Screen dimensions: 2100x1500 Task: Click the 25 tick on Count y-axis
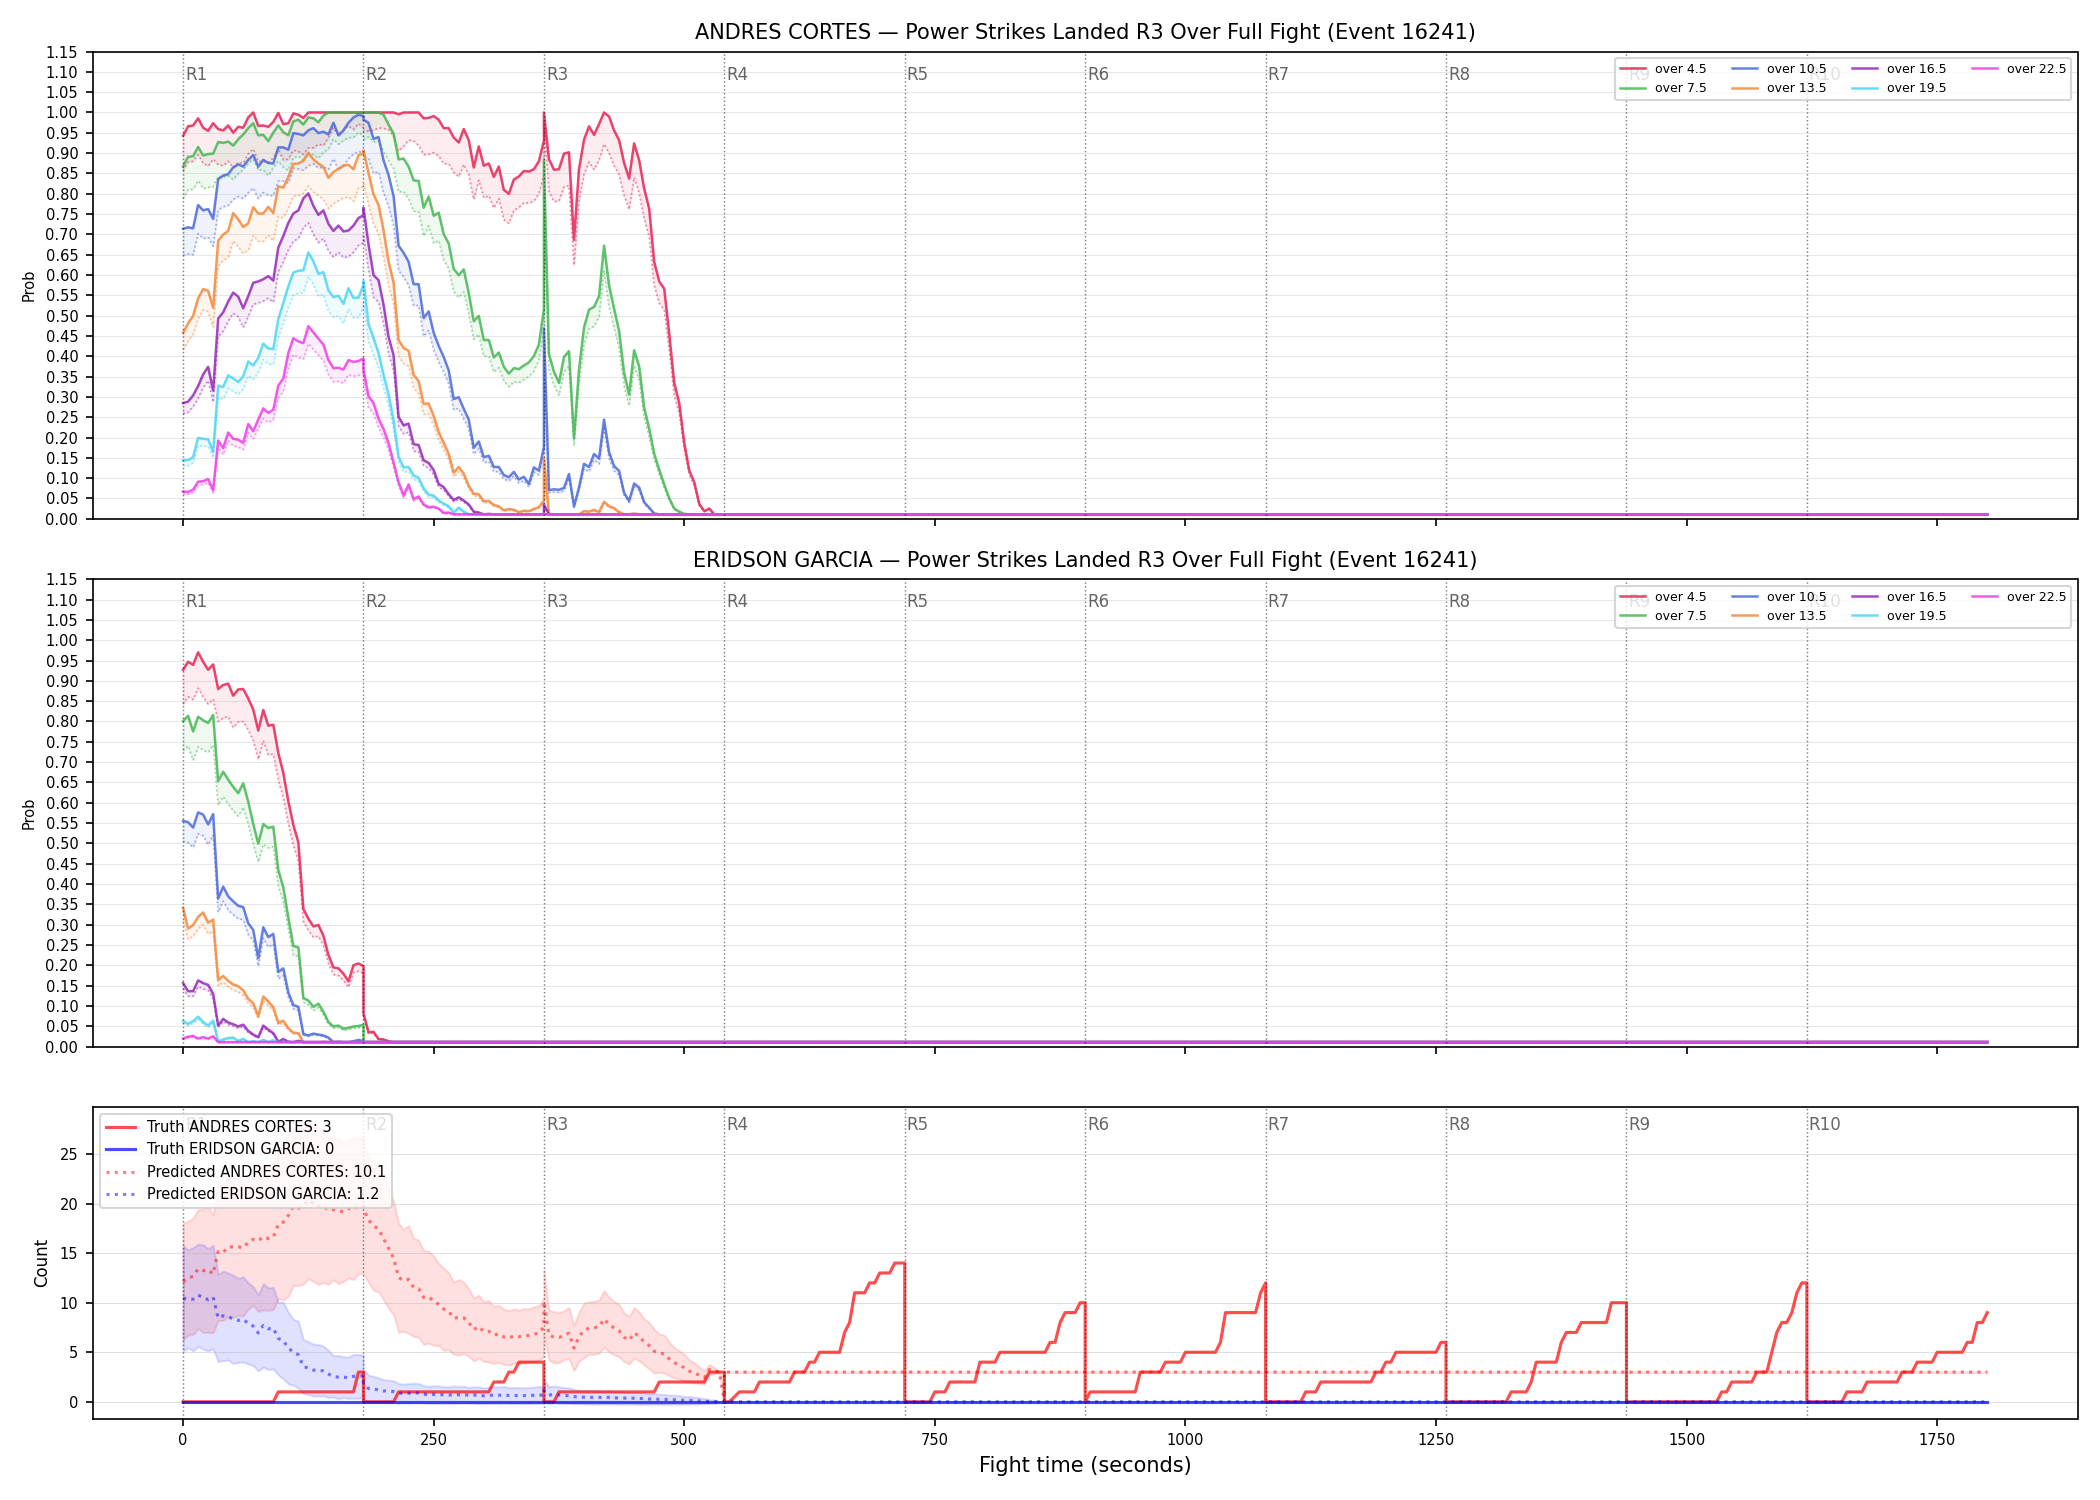pos(69,1154)
